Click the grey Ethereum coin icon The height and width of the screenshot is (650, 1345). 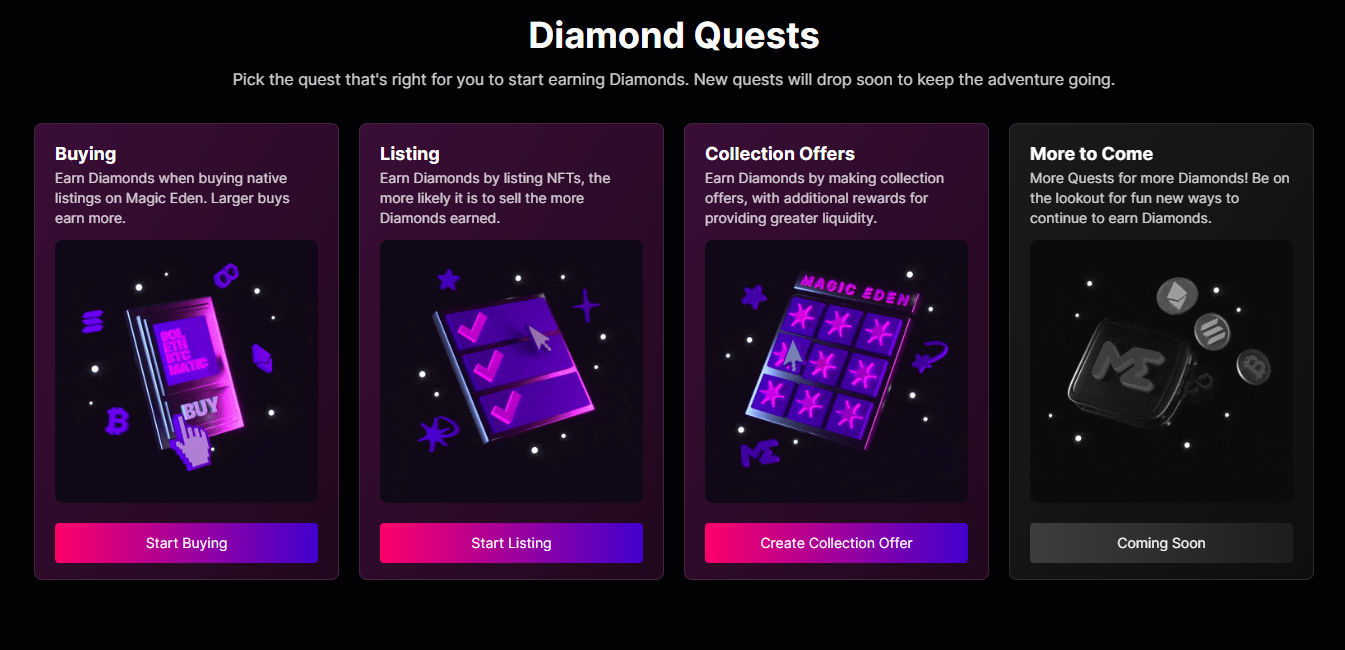(1177, 296)
